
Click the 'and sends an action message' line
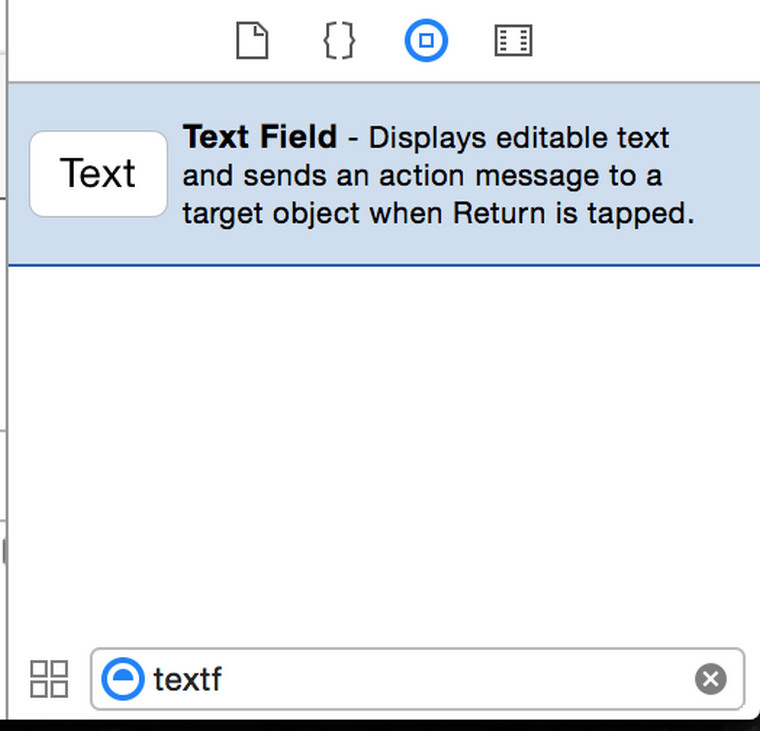coord(421,176)
